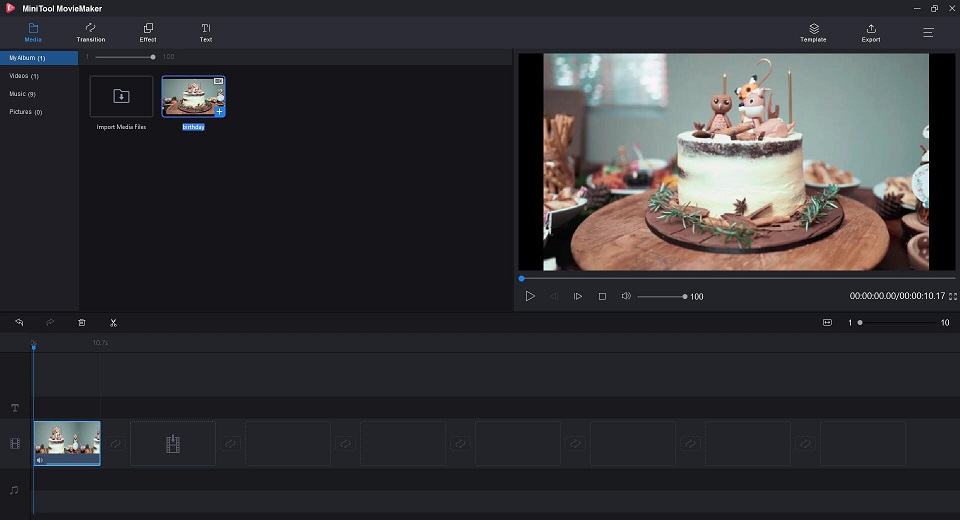Viewport: 960px width, 520px height.
Task: Click the undo arrow in timeline toolbar
Action: (x=19, y=322)
